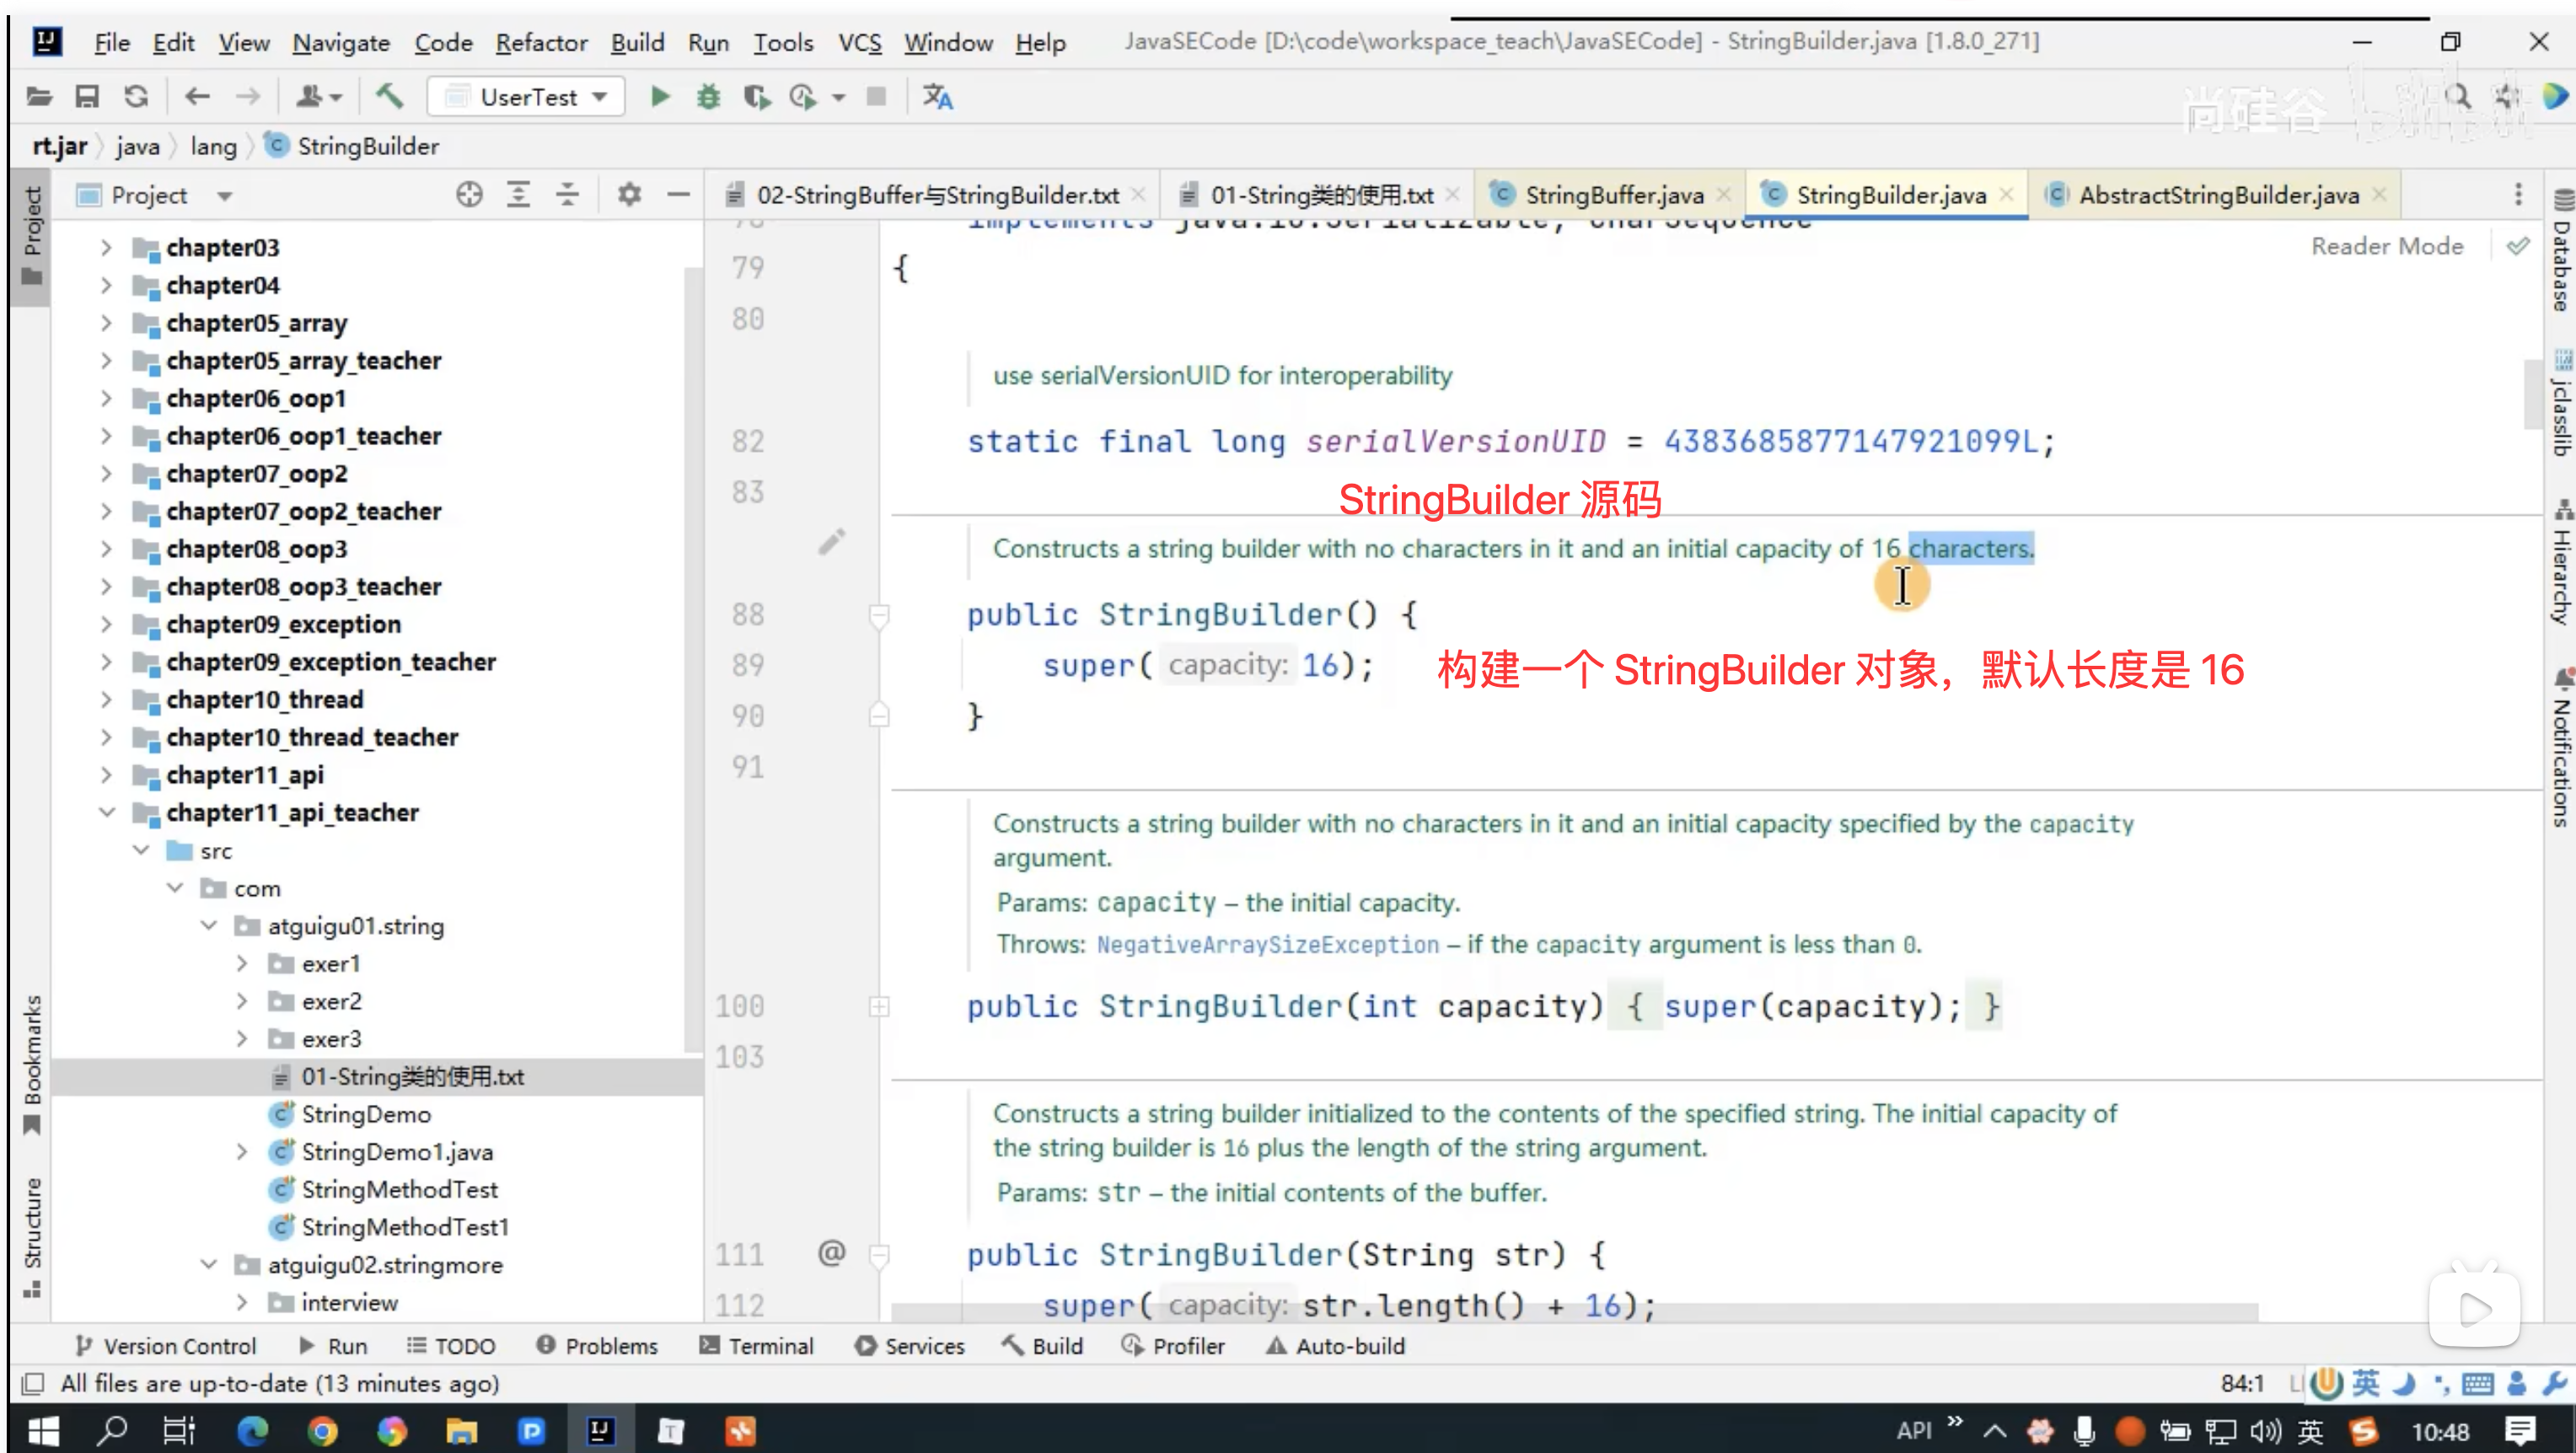Click the Save All disk icon

click(x=87, y=97)
